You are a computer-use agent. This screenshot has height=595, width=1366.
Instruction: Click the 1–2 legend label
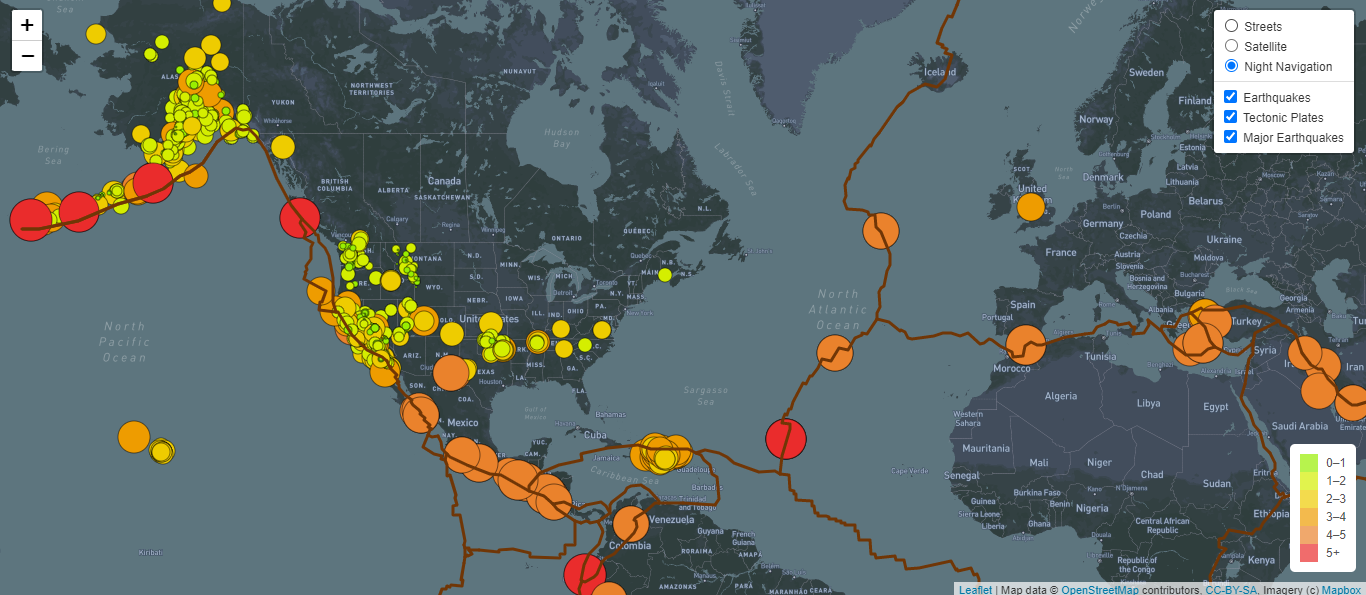pos(1336,481)
